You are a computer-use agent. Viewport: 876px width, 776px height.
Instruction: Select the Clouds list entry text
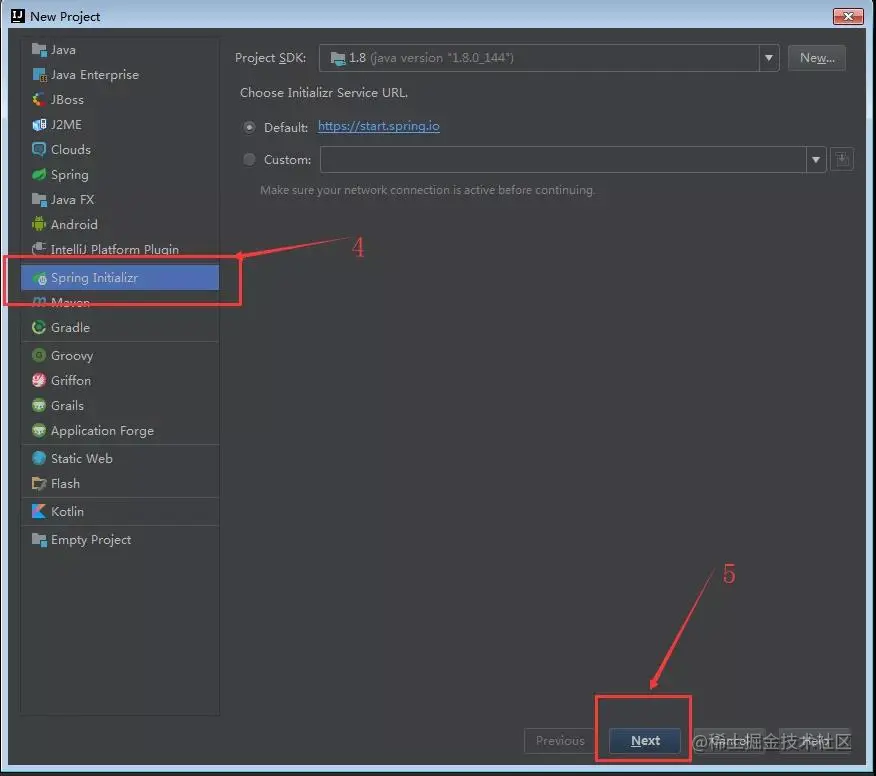coord(71,149)
